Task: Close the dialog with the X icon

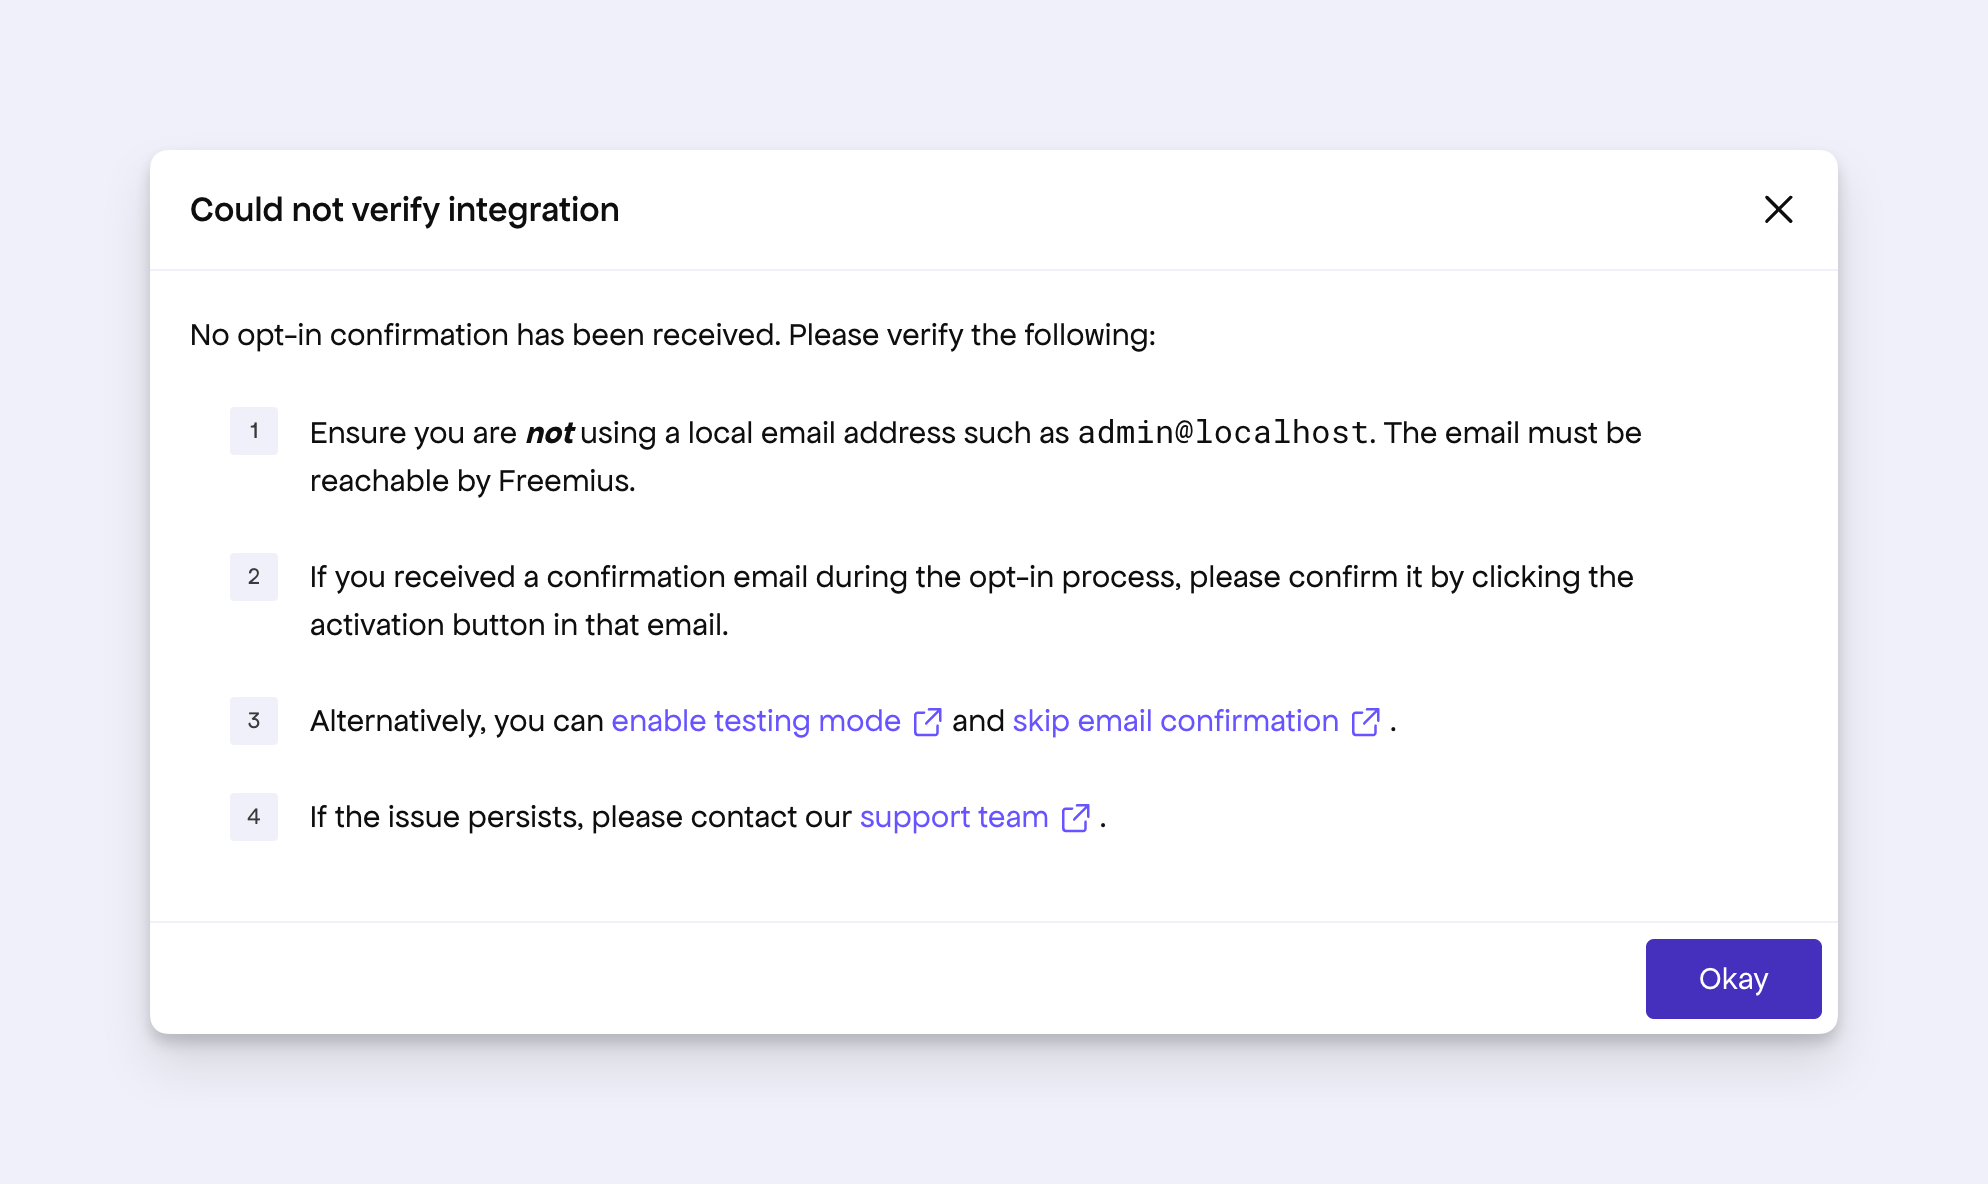Action: coord(1778,210)
